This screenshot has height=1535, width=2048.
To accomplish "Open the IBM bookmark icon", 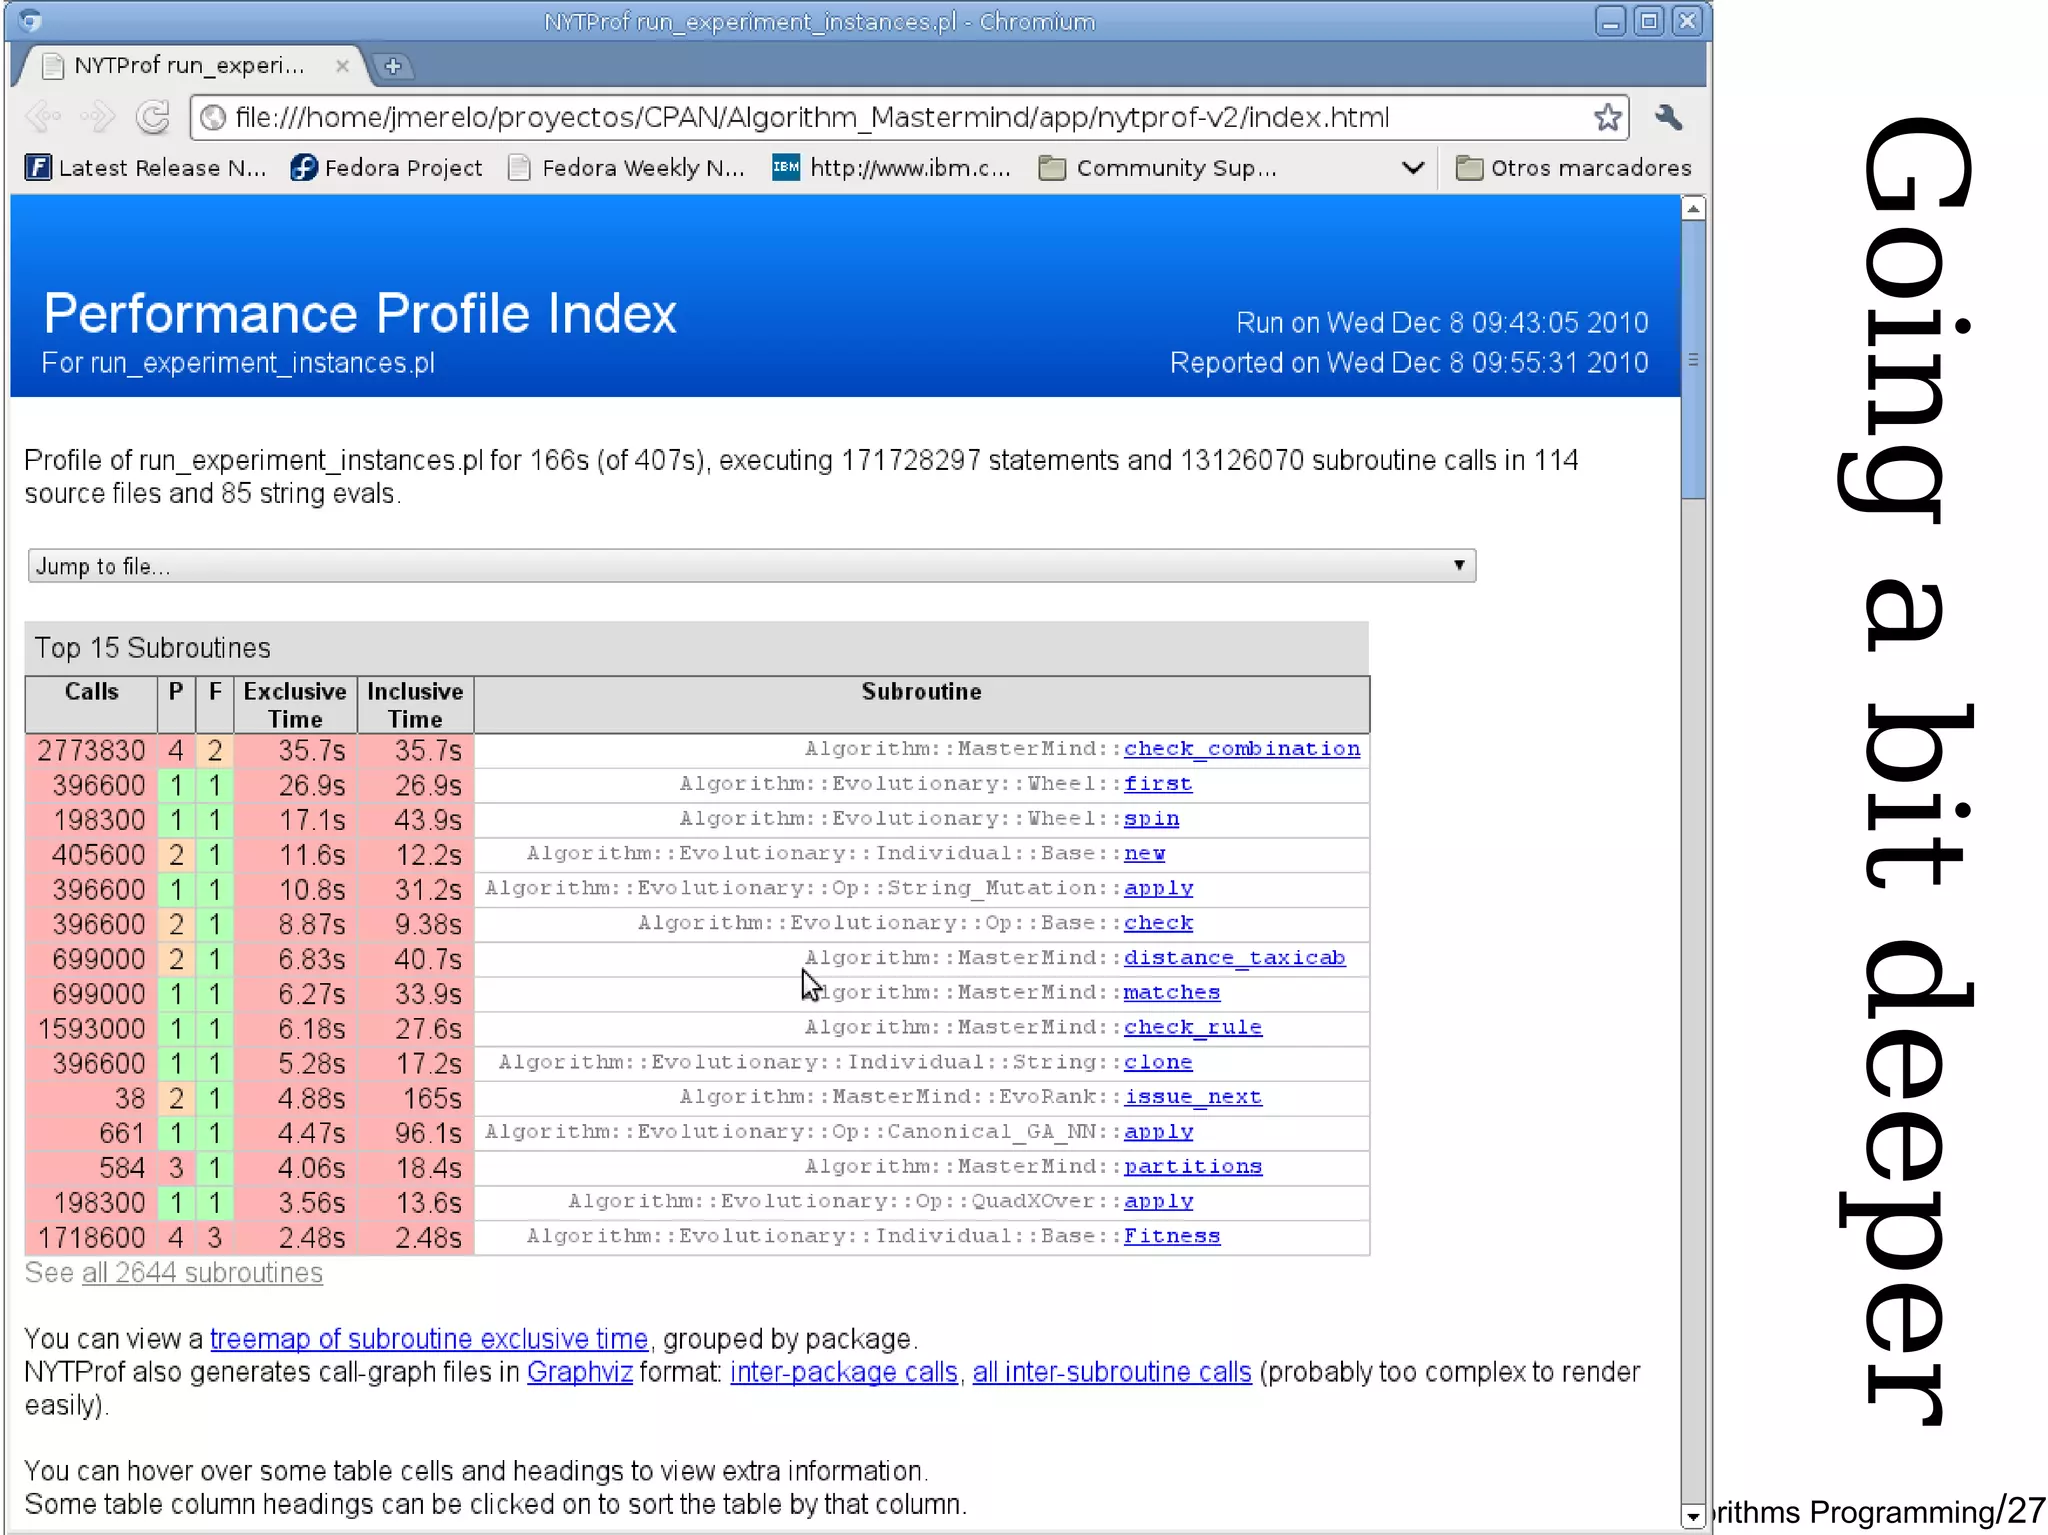I will point(786,167).
